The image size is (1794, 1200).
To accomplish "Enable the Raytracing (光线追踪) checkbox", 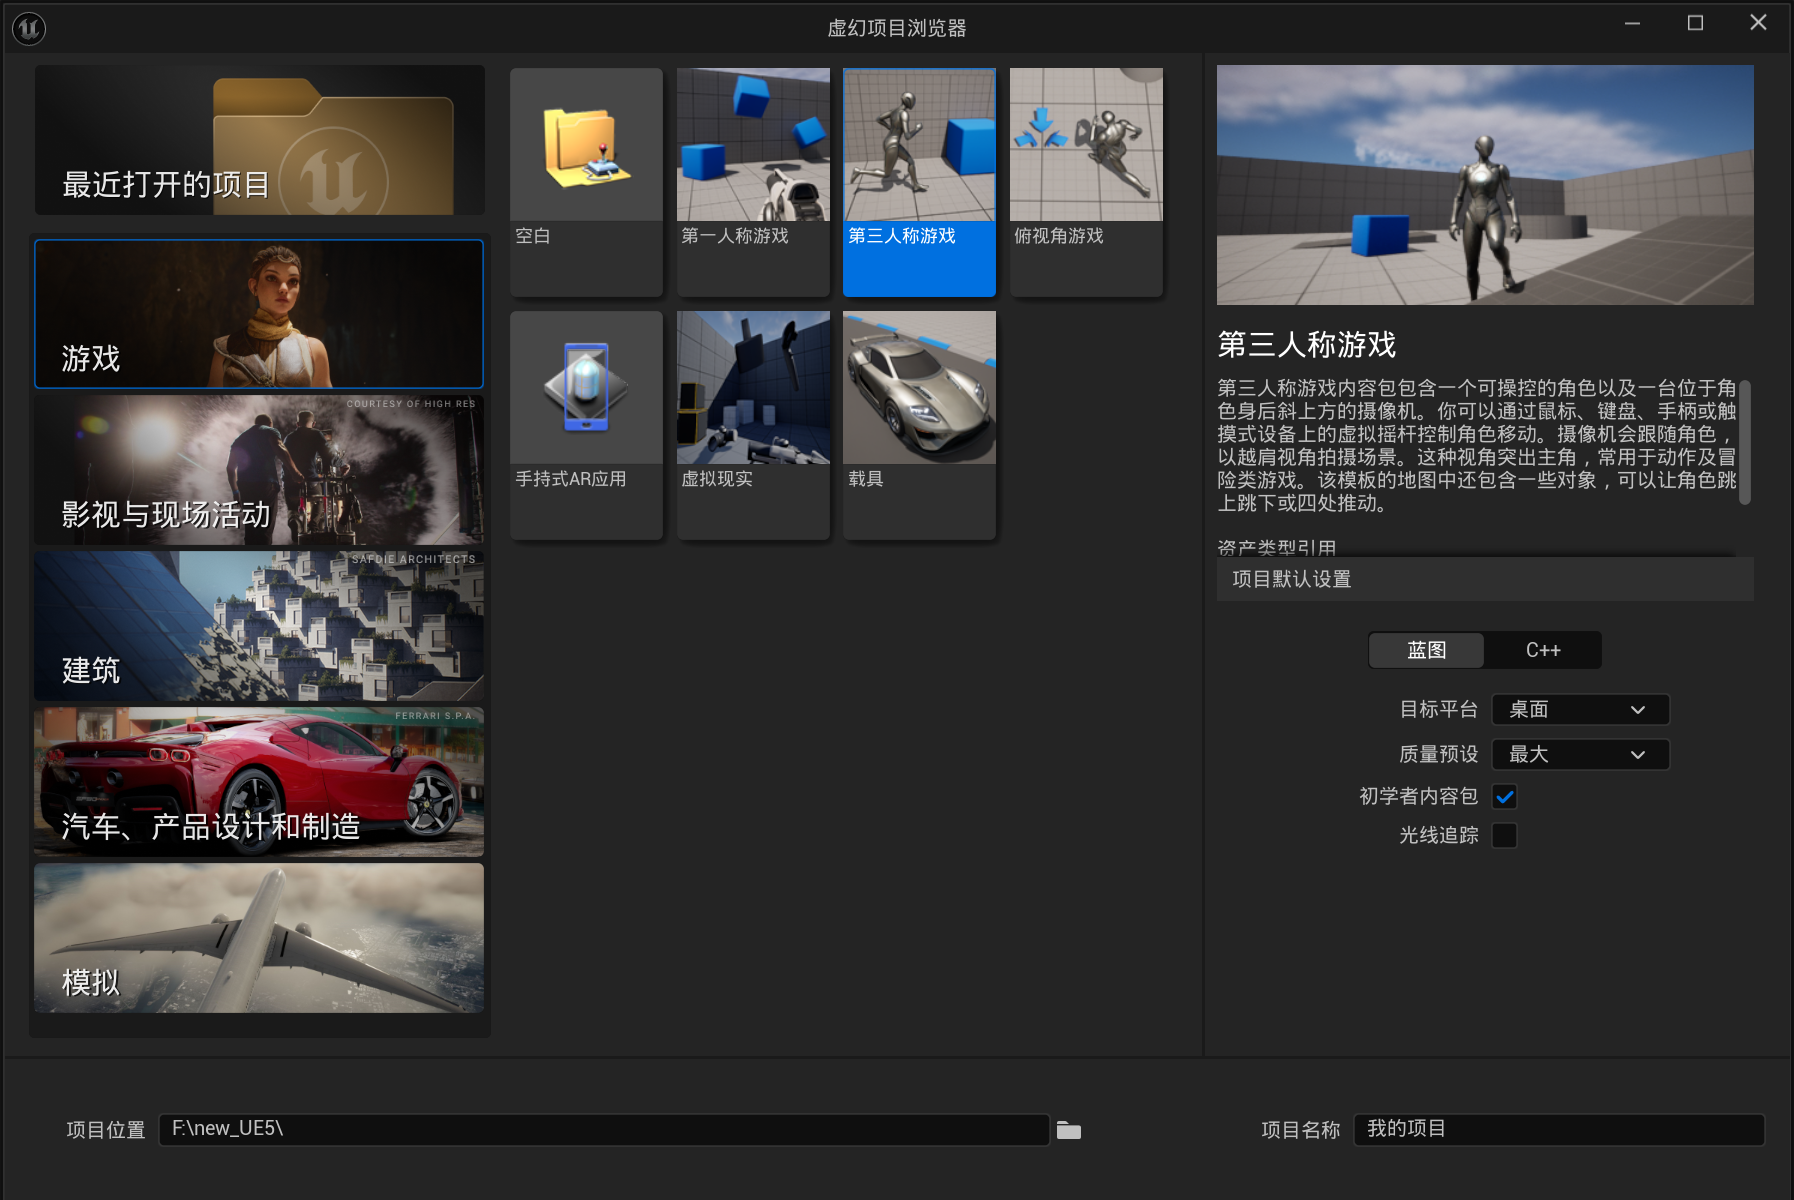I will 1504,836.
